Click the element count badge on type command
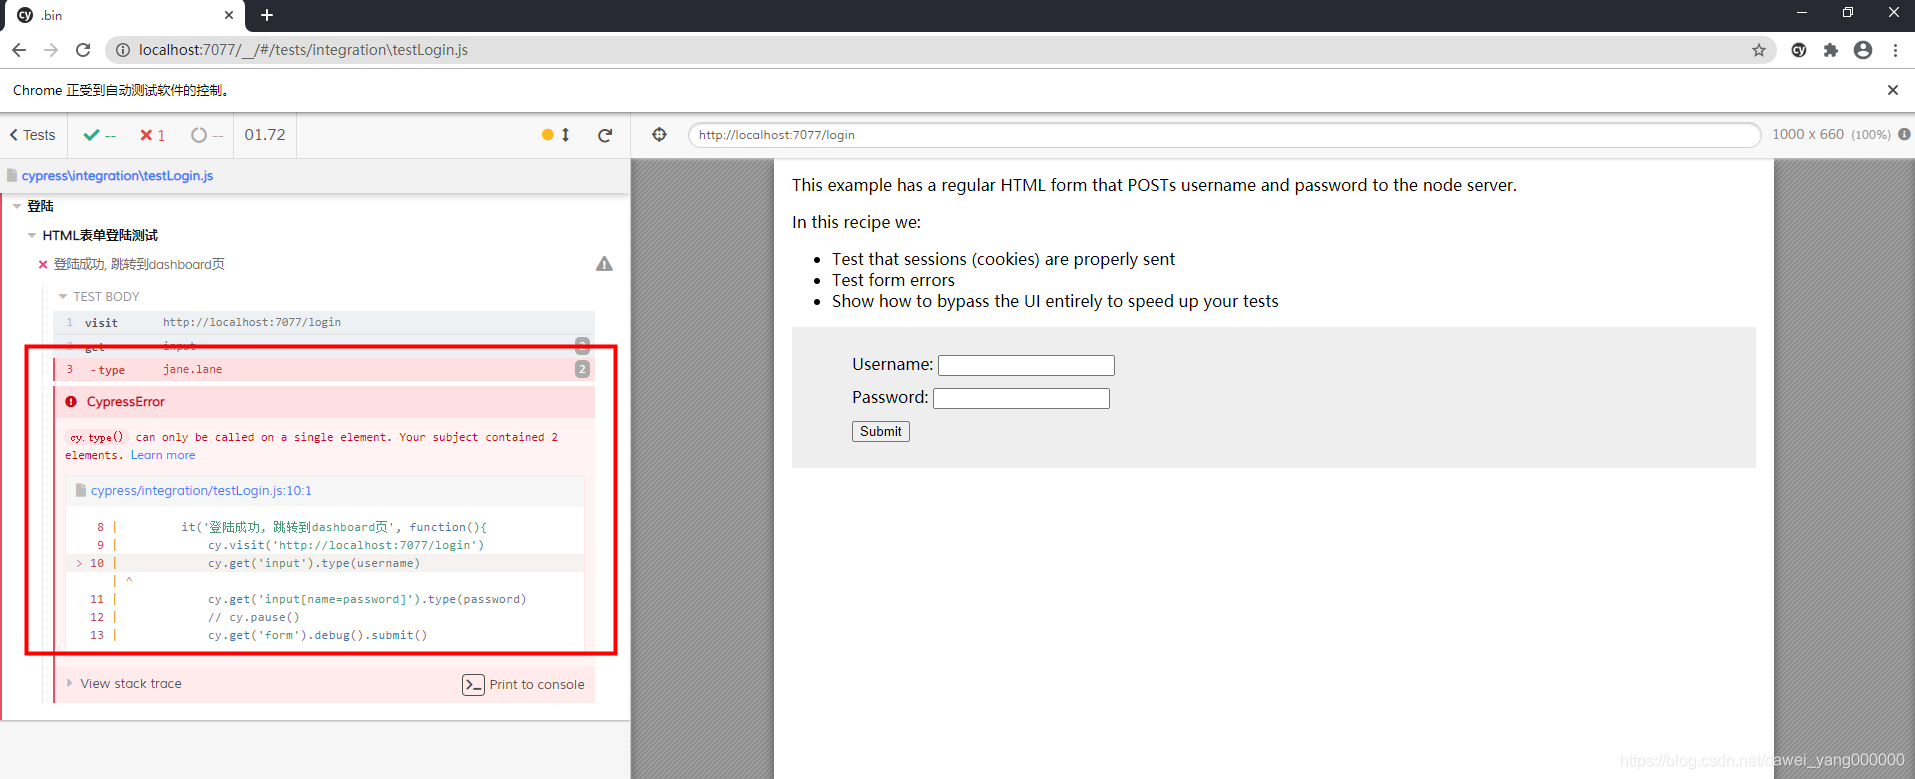Screen dimensions: 1915x779 coord(582,369)
